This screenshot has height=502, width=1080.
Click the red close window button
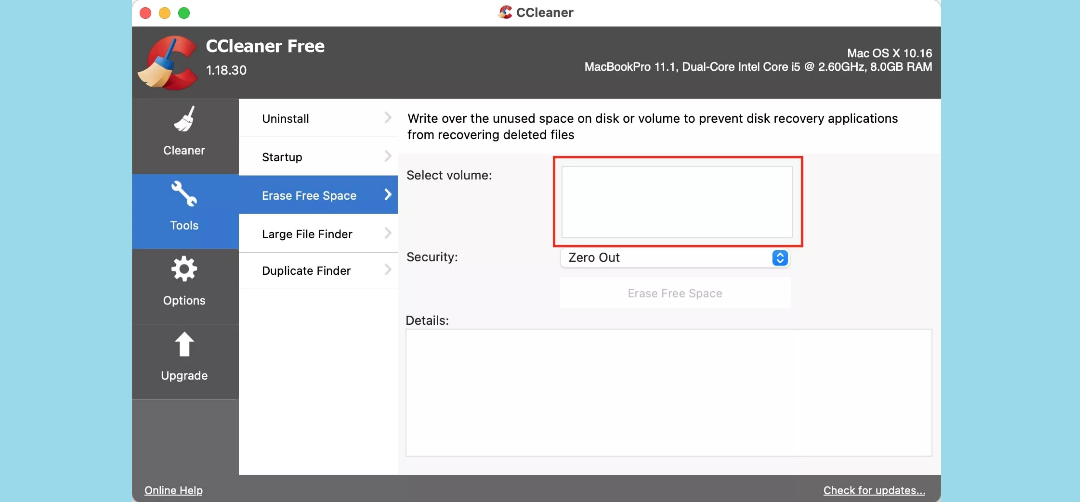145,12
